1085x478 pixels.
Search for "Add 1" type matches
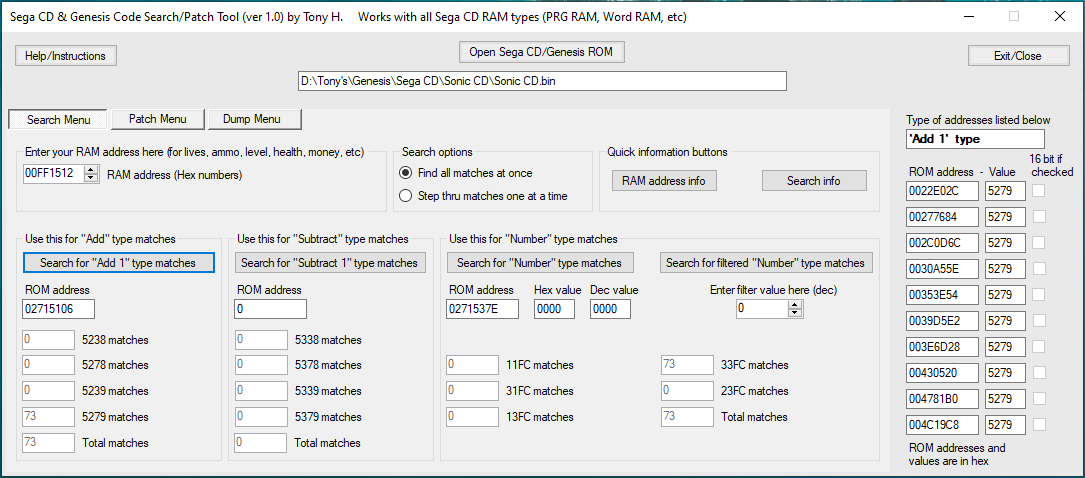click(118, 263)
